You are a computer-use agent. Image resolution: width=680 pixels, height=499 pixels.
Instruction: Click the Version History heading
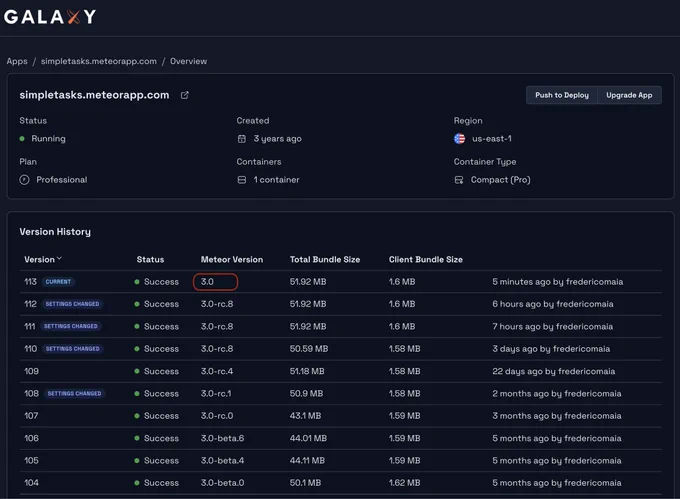coord(55,232)
